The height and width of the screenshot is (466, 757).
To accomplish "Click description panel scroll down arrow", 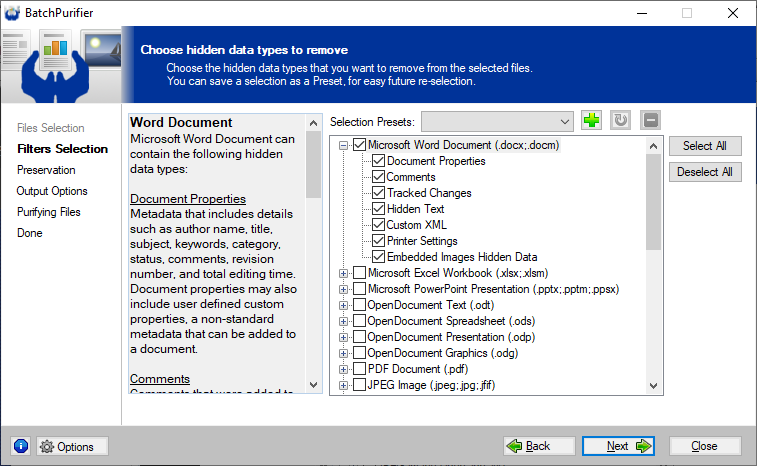I will point(313,385).
